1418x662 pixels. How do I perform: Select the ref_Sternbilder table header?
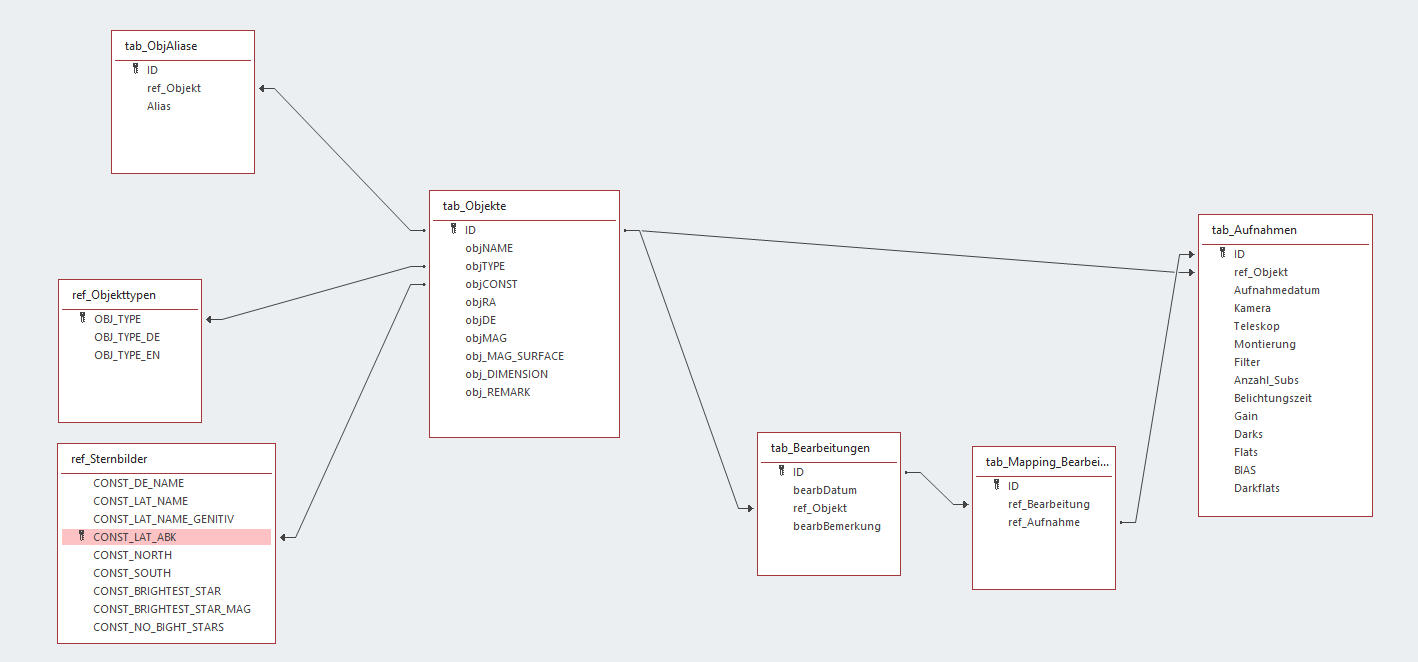[x=166, y=459]
